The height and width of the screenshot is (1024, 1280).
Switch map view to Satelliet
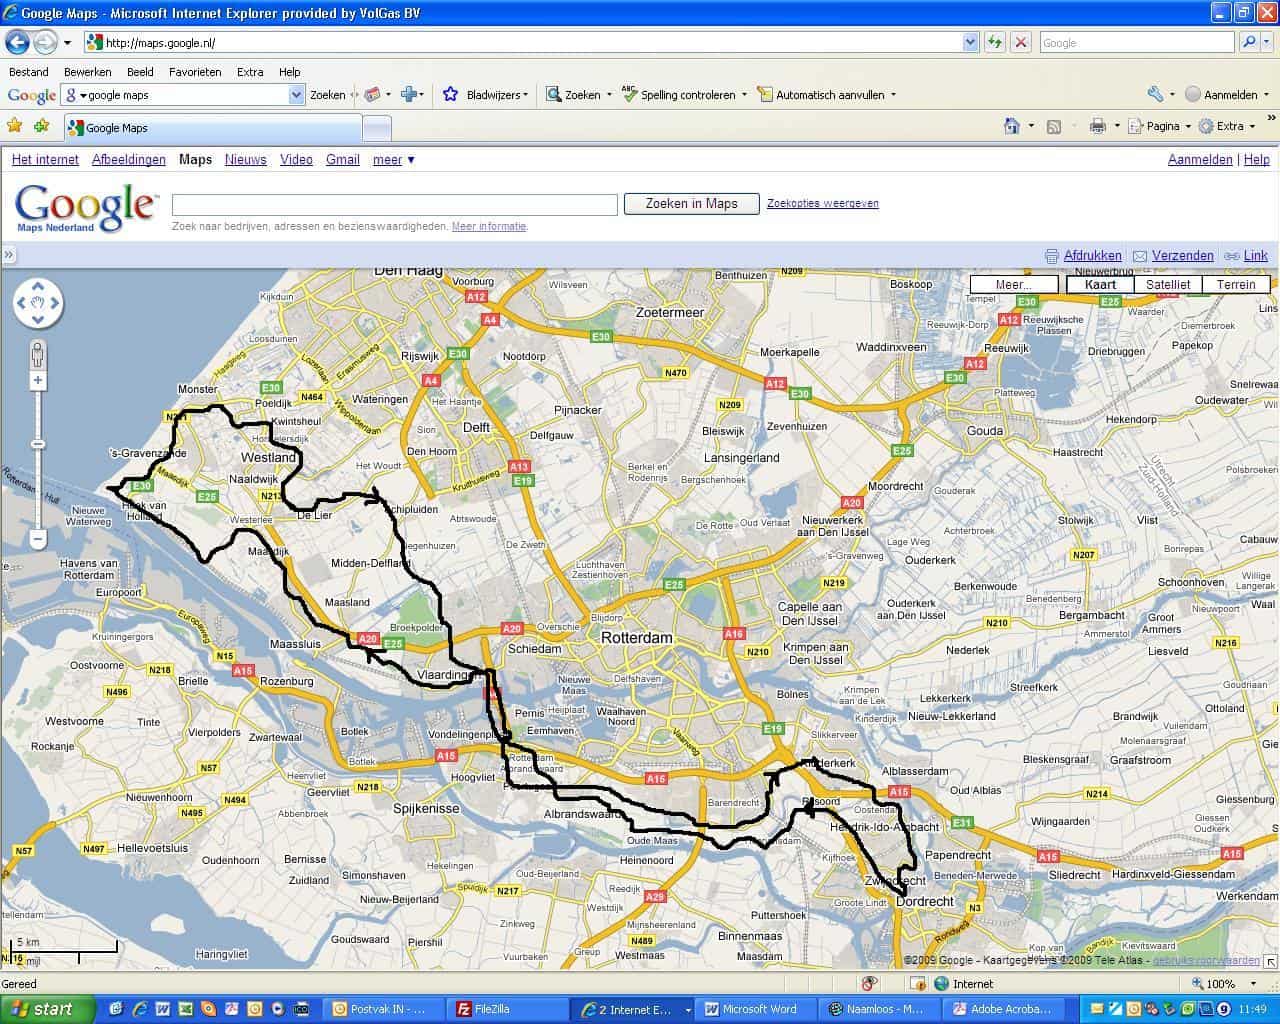pos(1167,284)
